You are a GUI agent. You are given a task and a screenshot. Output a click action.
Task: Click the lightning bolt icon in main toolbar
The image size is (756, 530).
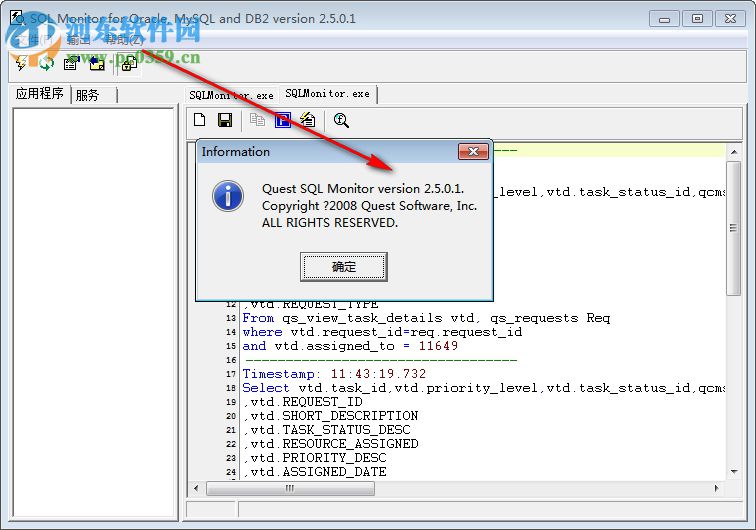click(x=21, y=63)
